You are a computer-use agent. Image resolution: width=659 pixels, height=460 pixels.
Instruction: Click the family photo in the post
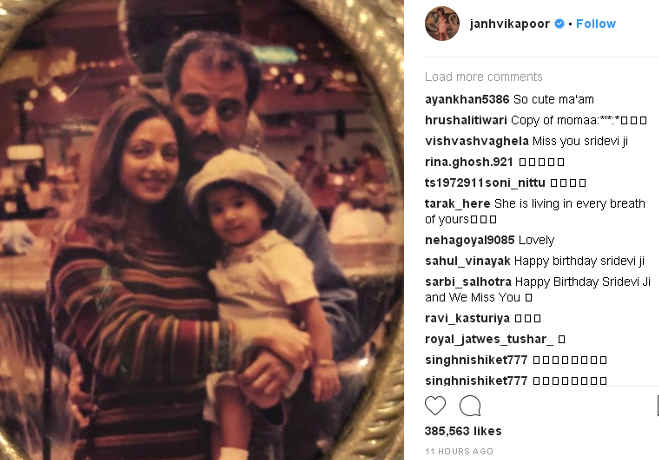pyautogui.click(x=202, y=230)
